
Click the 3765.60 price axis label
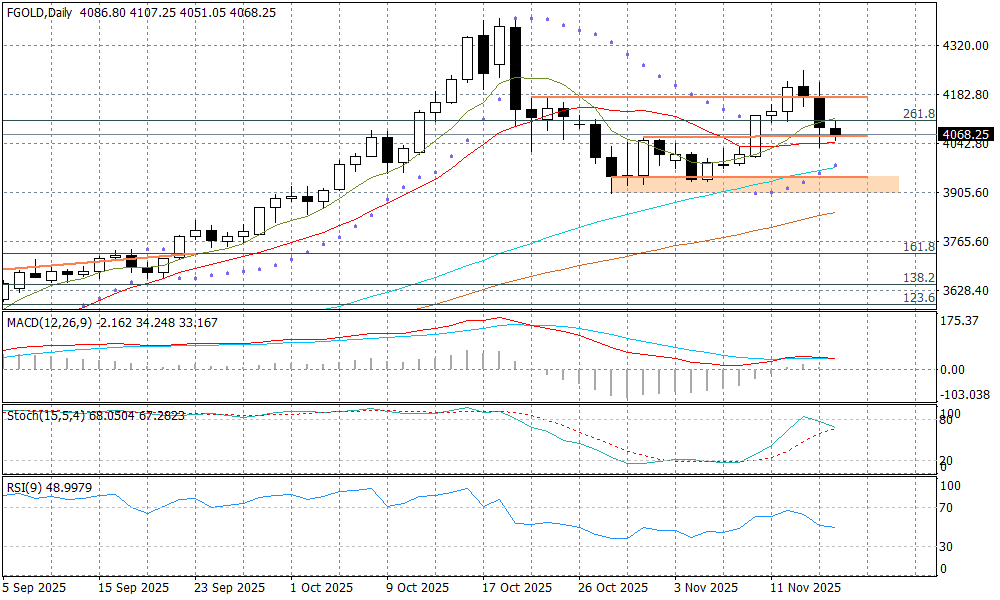click(965, 242)
